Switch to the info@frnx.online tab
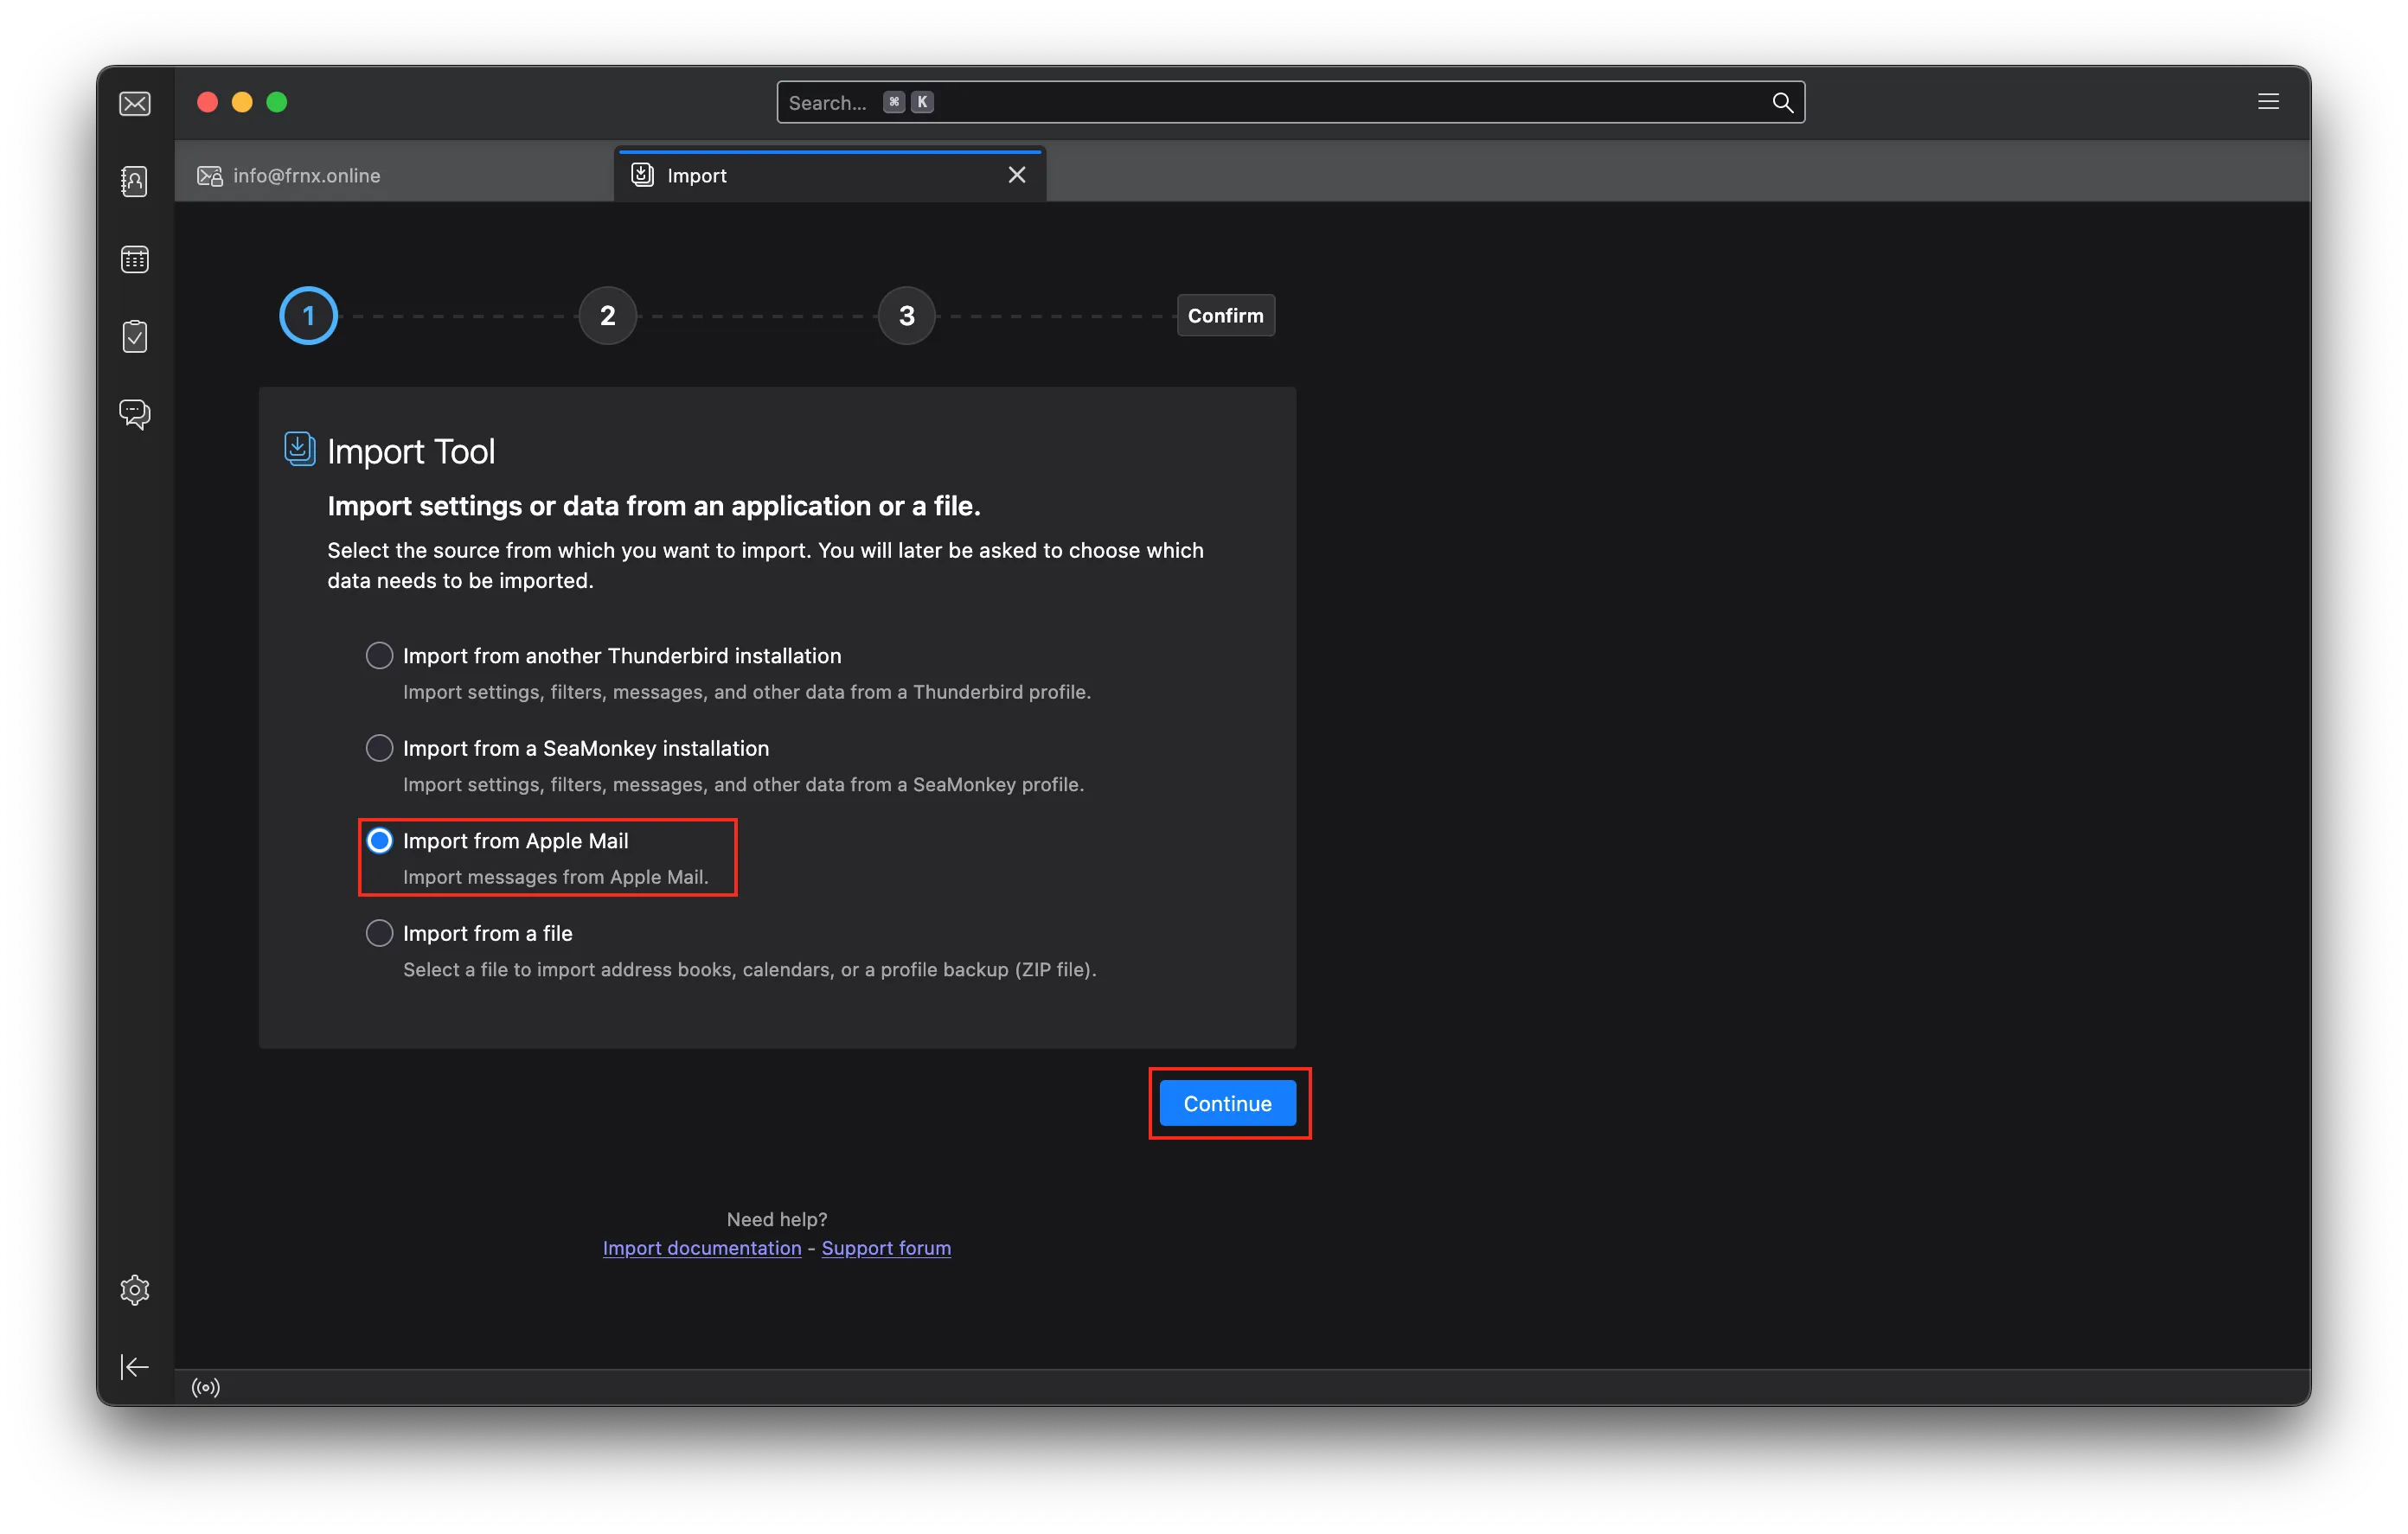Screen dimensions: 2408x1534 click(x=394, y=175)
